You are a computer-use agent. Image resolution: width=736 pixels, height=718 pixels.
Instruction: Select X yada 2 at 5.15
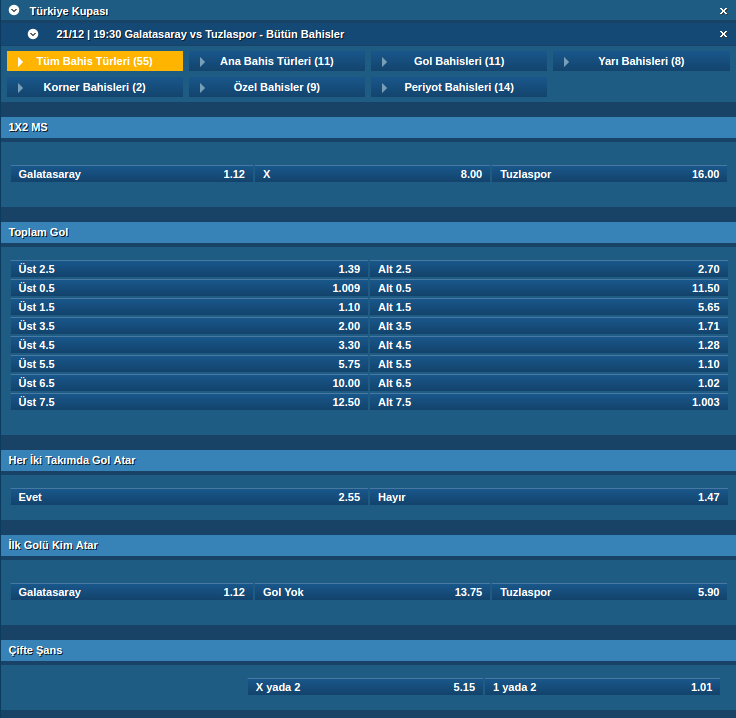365,687
